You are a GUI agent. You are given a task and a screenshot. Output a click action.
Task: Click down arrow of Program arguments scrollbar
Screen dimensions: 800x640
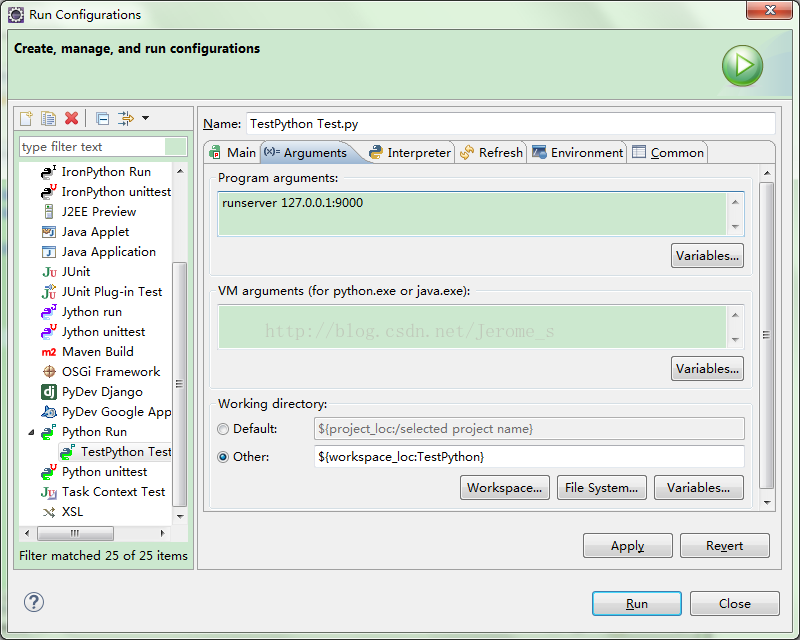[735, 227]
